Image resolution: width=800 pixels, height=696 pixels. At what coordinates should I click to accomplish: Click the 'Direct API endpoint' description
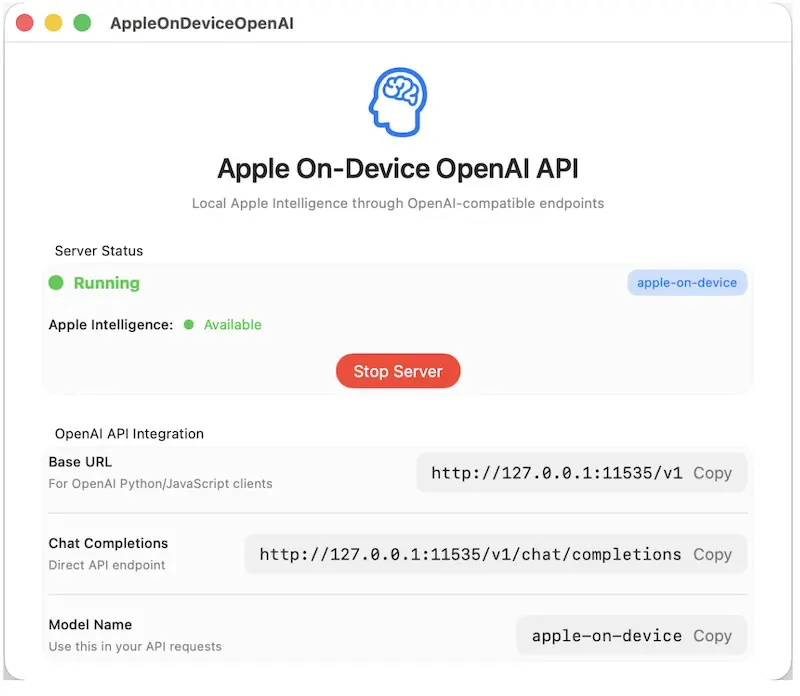(x=107, y=565)
